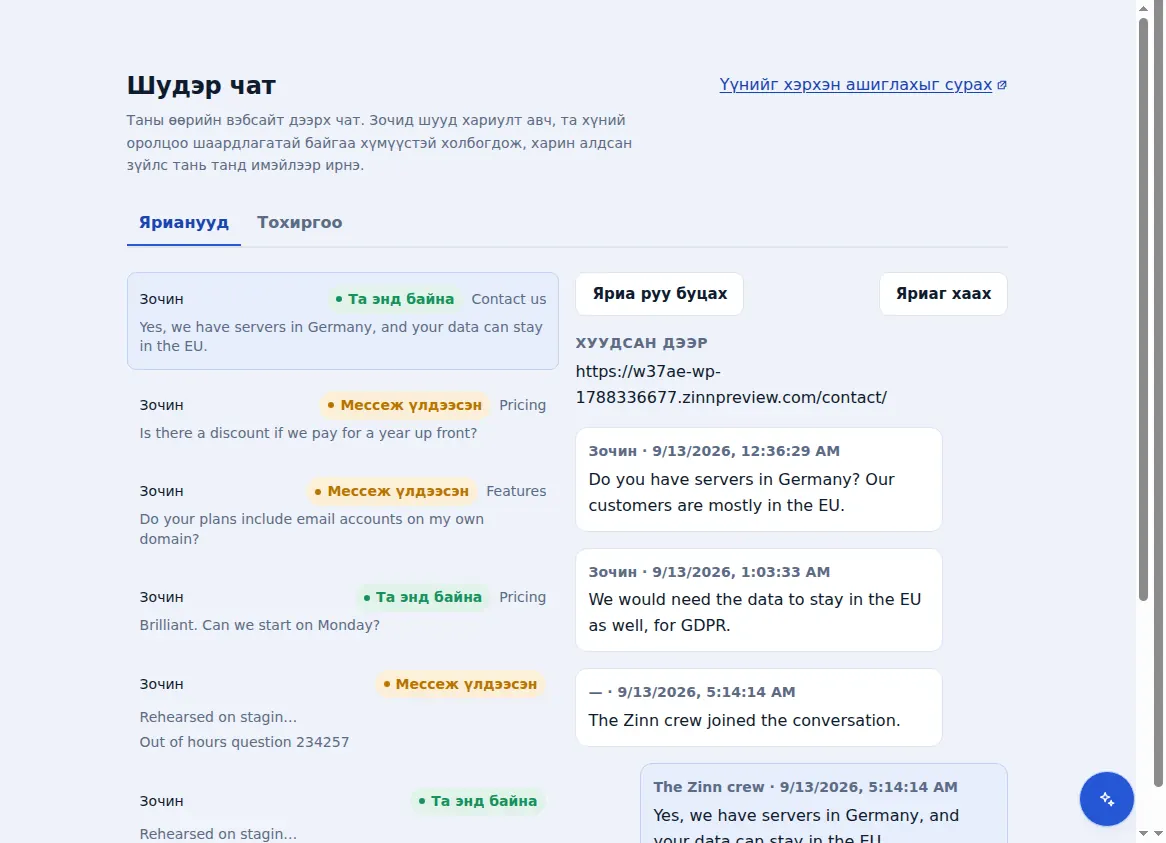Click the page scrollbar thumb

[x=1144, y=309]
